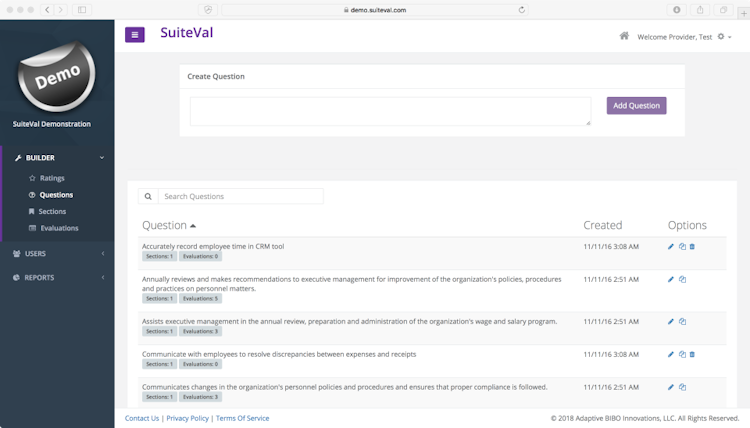
Task: Edit 'Annually reviews and makes recommendations' question
Action: click(671, 279)
